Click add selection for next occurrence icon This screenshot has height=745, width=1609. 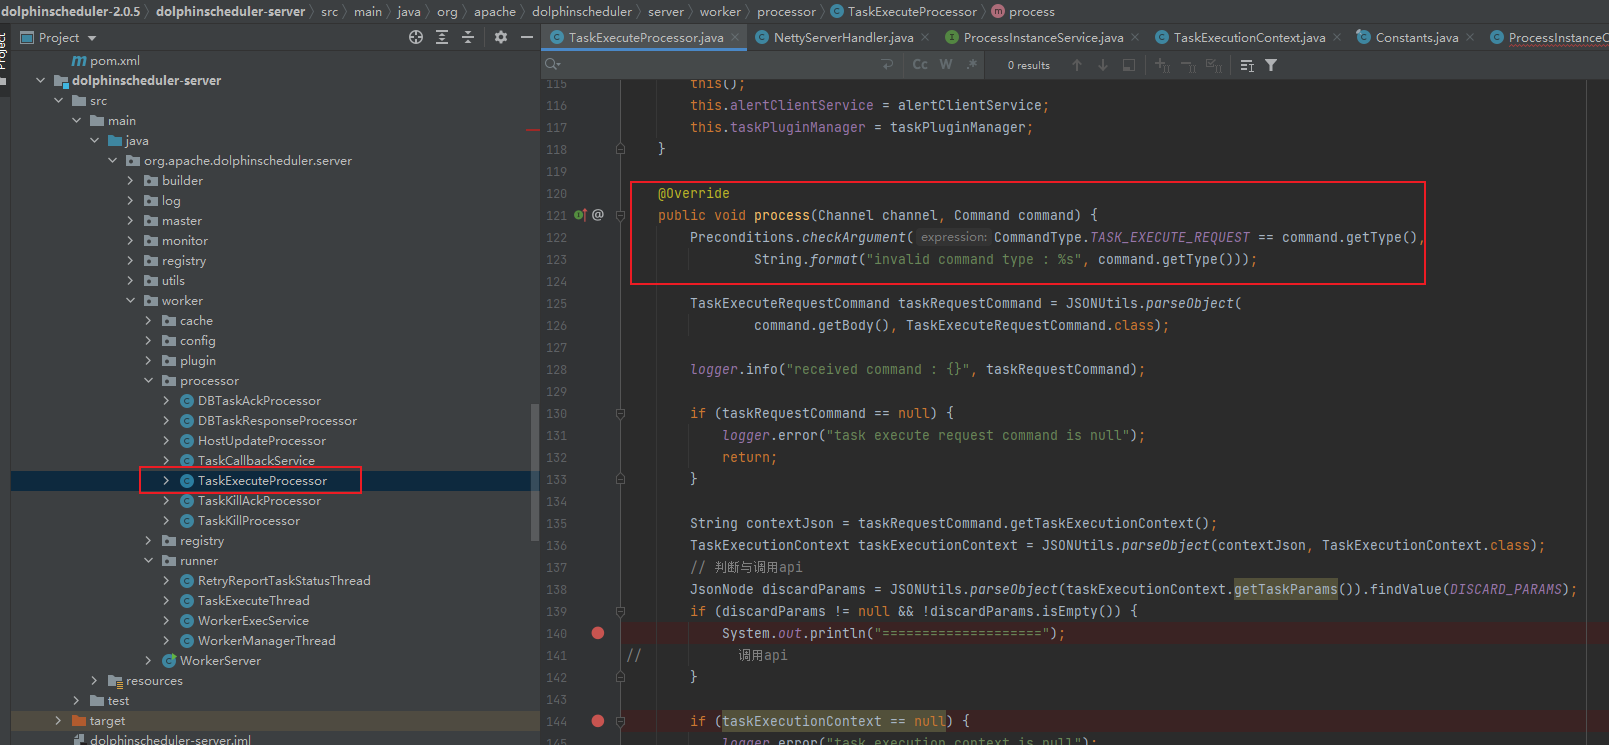(1162, 65)
